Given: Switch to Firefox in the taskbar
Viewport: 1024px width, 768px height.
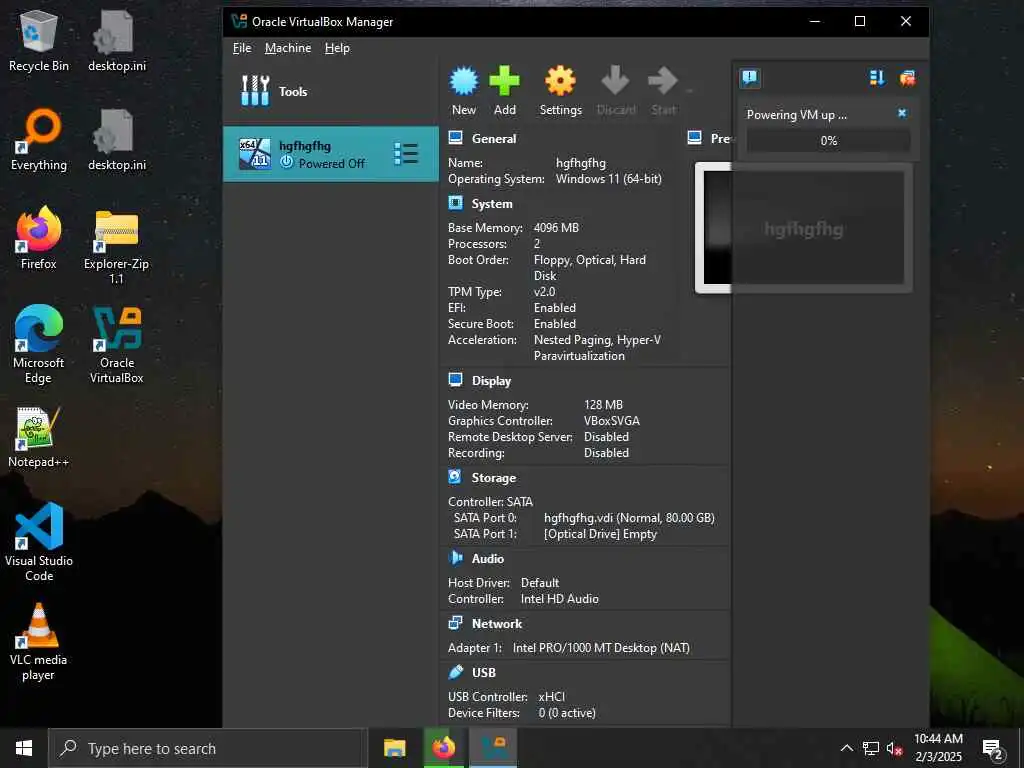Looking at the screenshot, I should 443,748.
